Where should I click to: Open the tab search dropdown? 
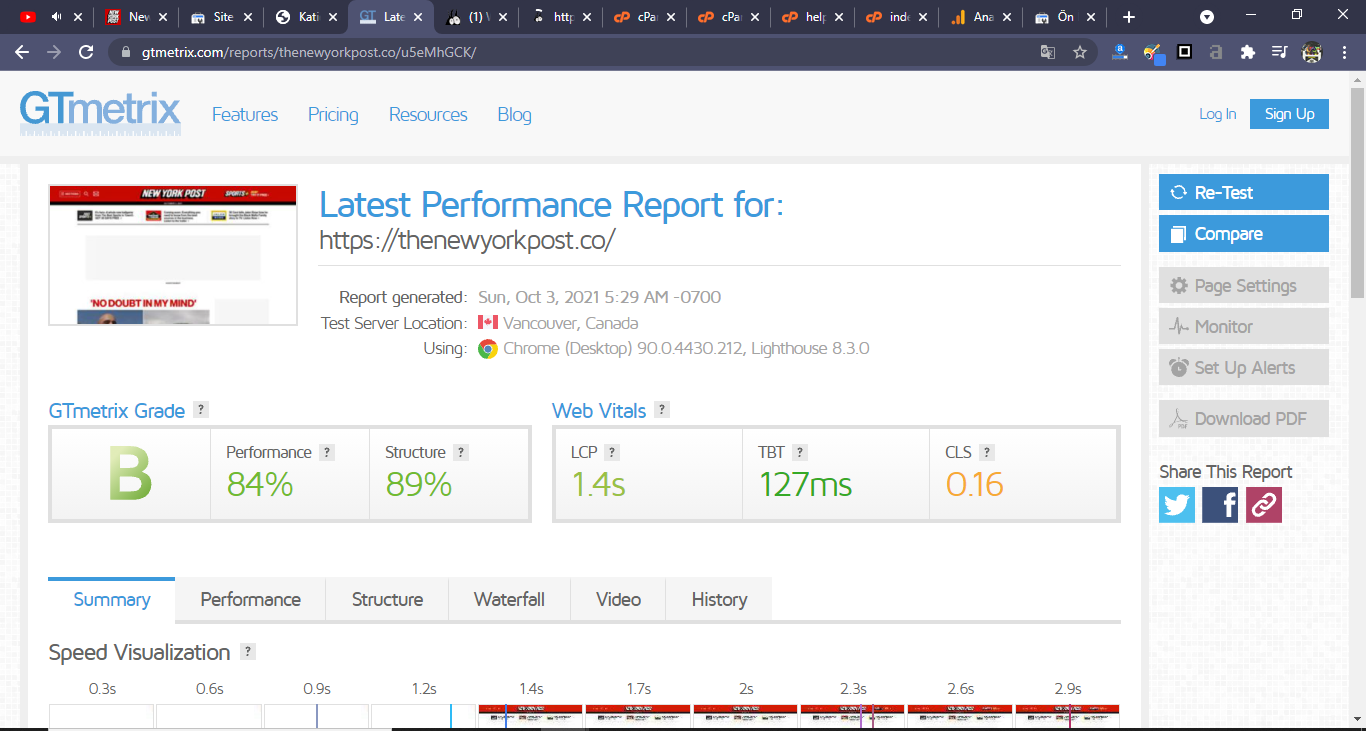(1207, 17)
